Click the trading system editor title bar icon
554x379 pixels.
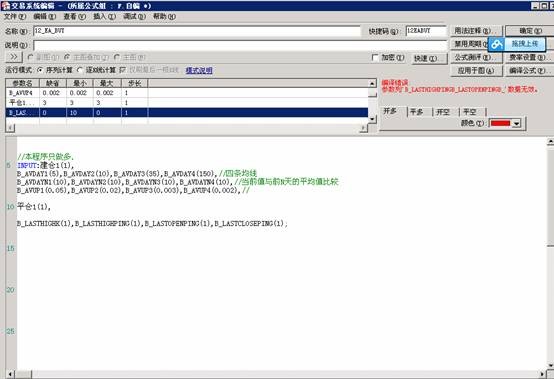coord(5,6)
